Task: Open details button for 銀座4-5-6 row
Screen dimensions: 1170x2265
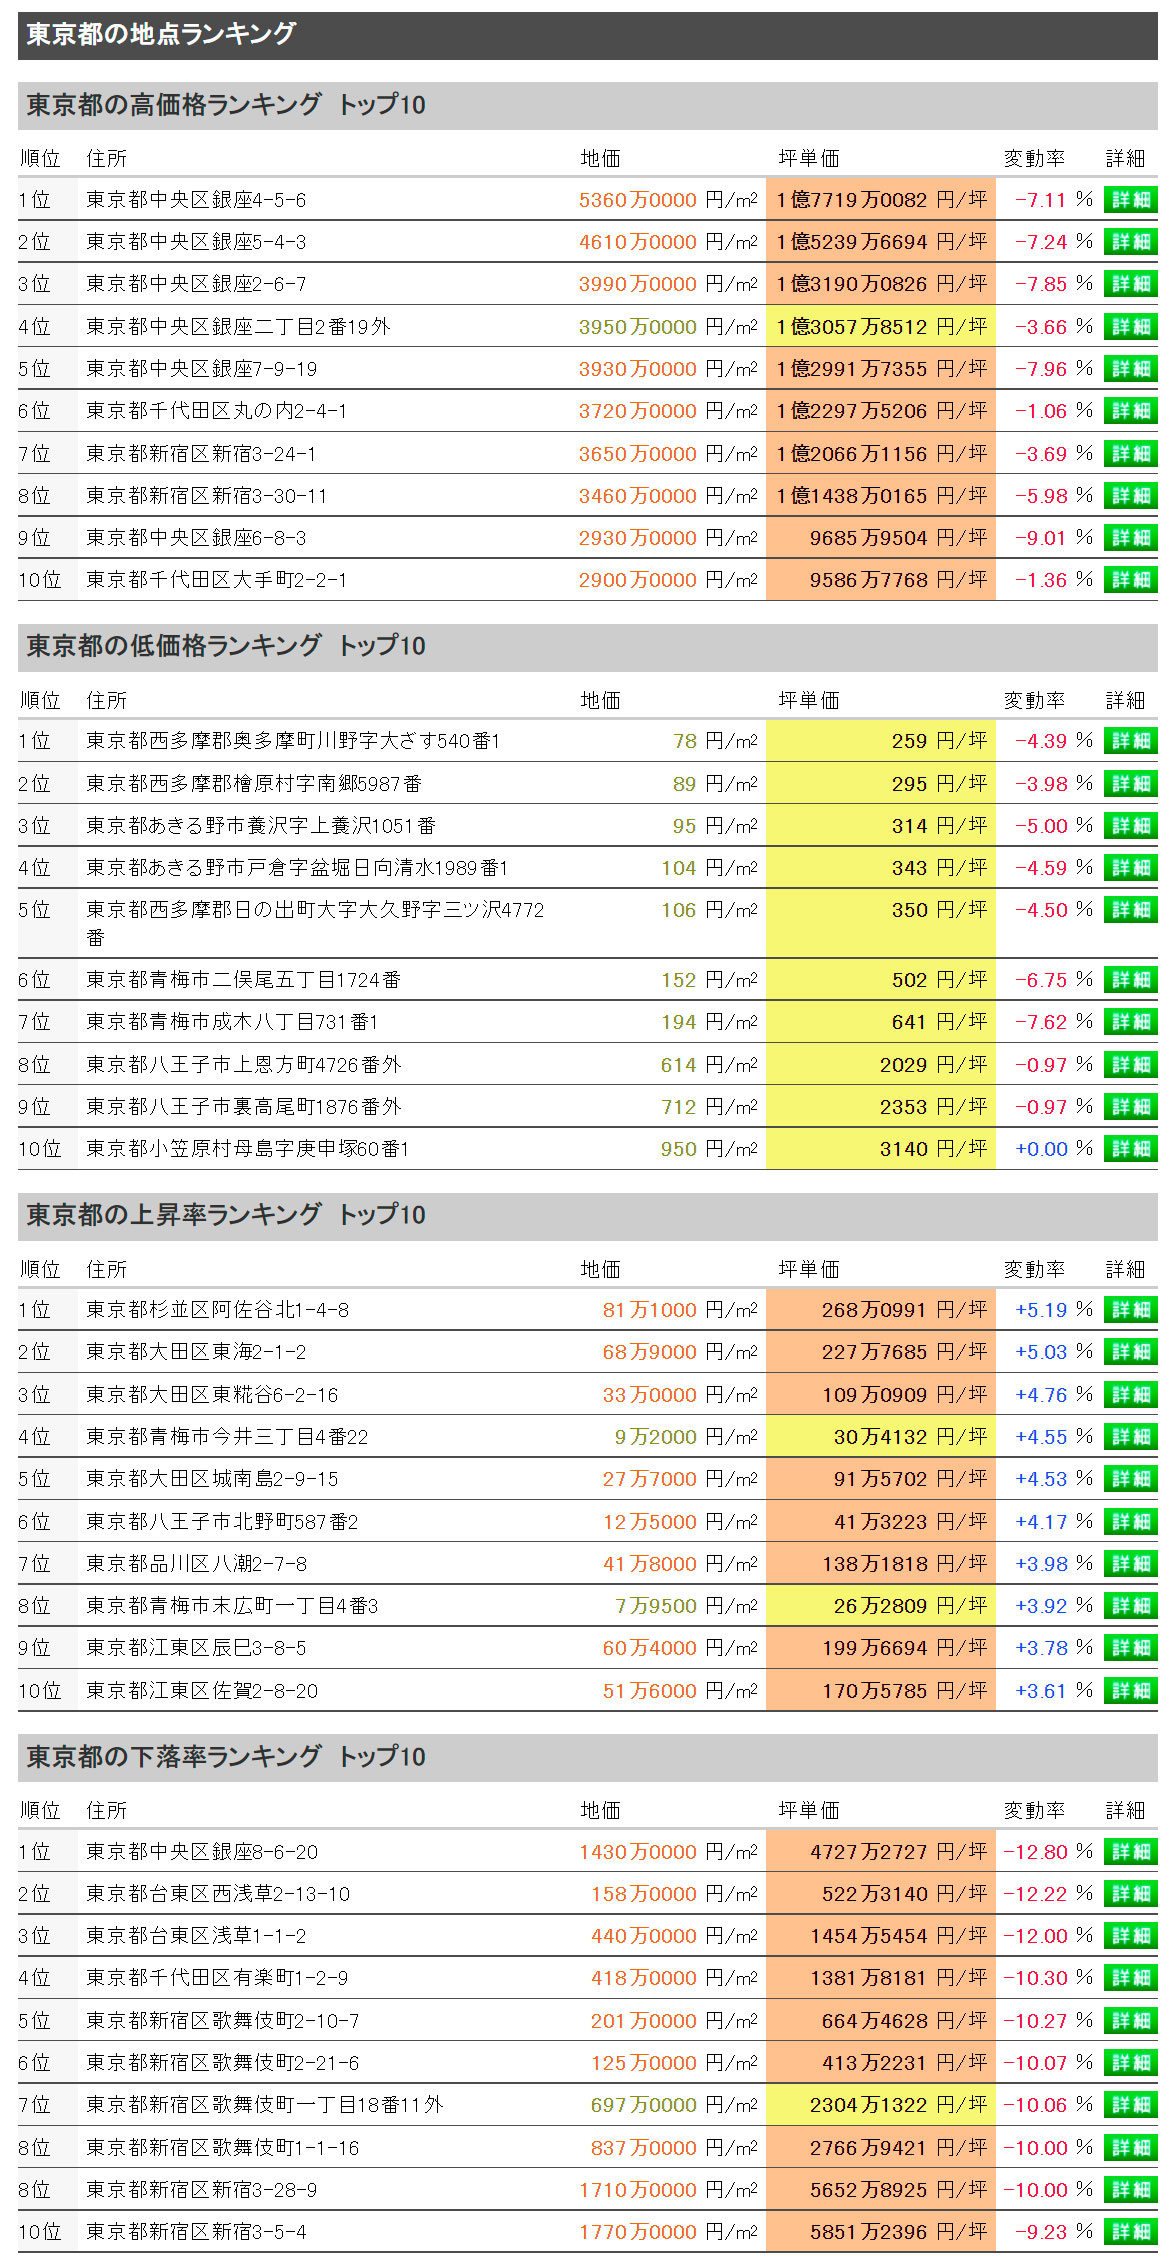Action: pyautogui.click(x=1130, y=200)
